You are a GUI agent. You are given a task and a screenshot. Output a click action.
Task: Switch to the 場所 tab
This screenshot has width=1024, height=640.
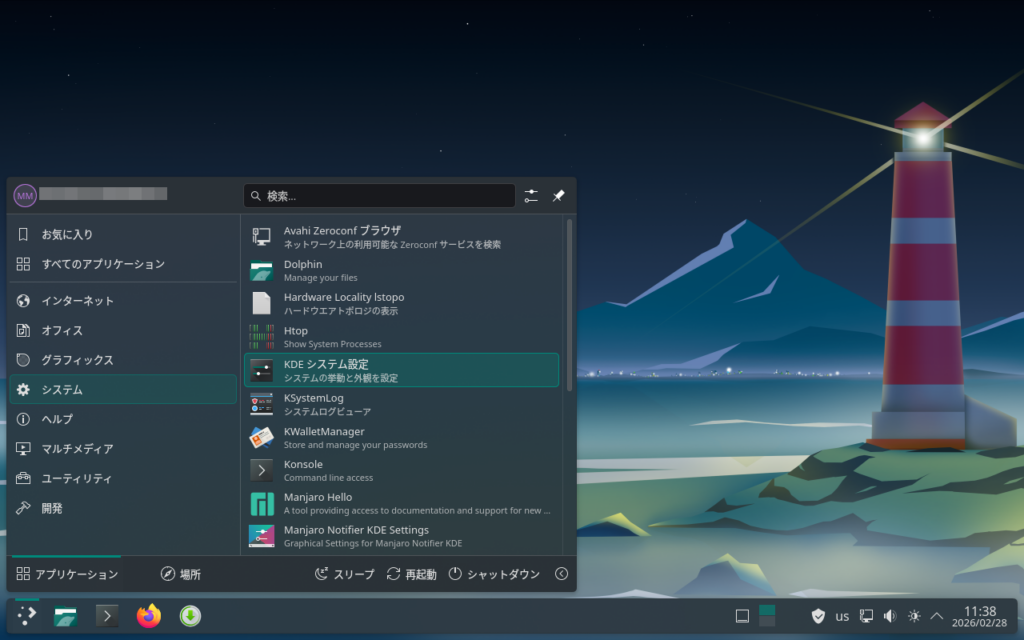[181, 574]
